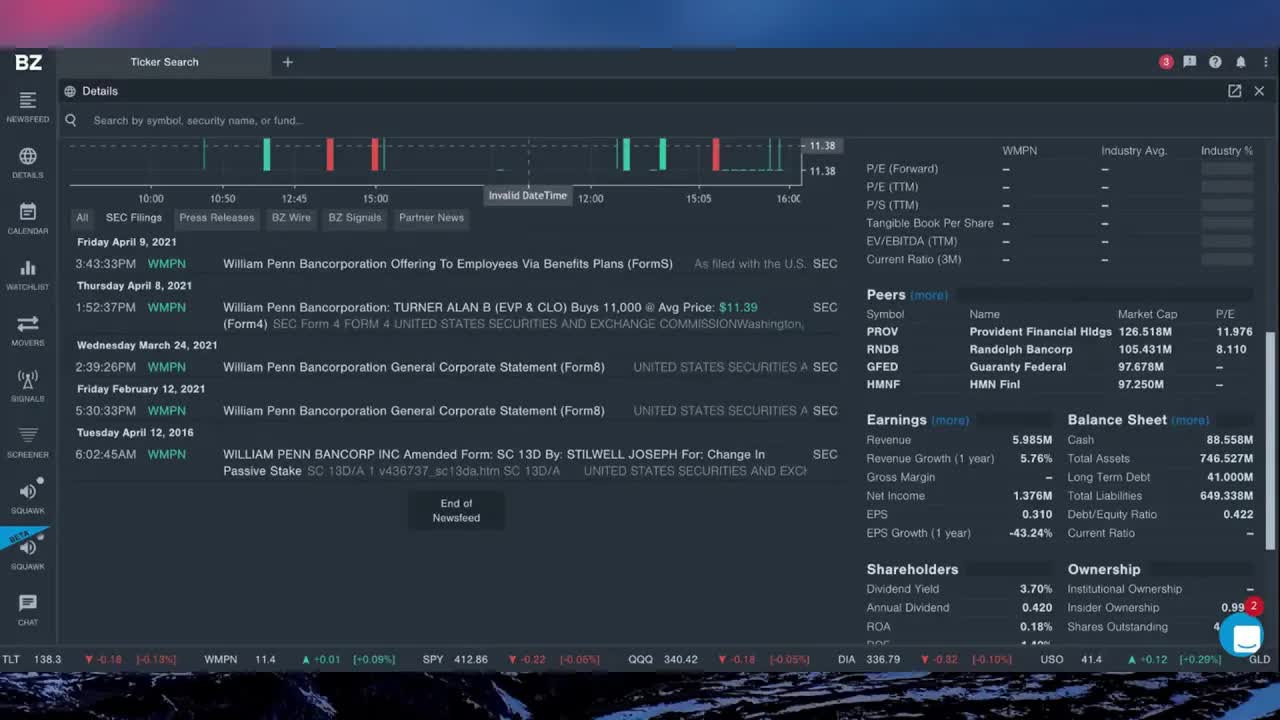Open more Earnings link
Viewport: 1280px width, 720px height.
[x=950, y=421]
